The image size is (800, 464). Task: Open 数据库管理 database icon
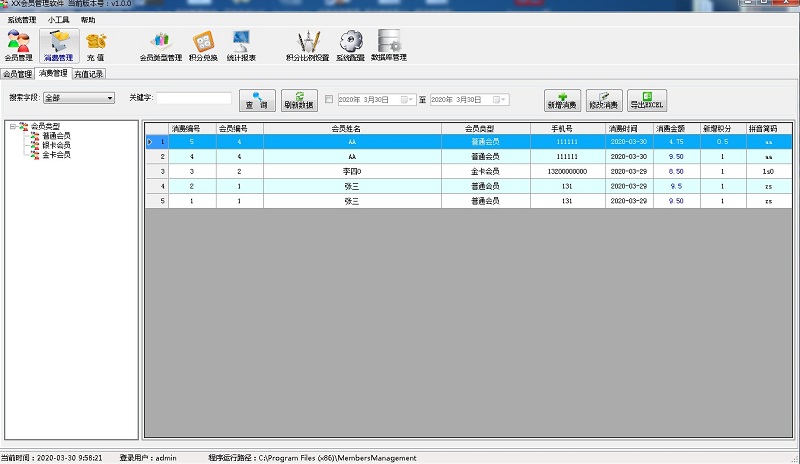coord(389,46)
